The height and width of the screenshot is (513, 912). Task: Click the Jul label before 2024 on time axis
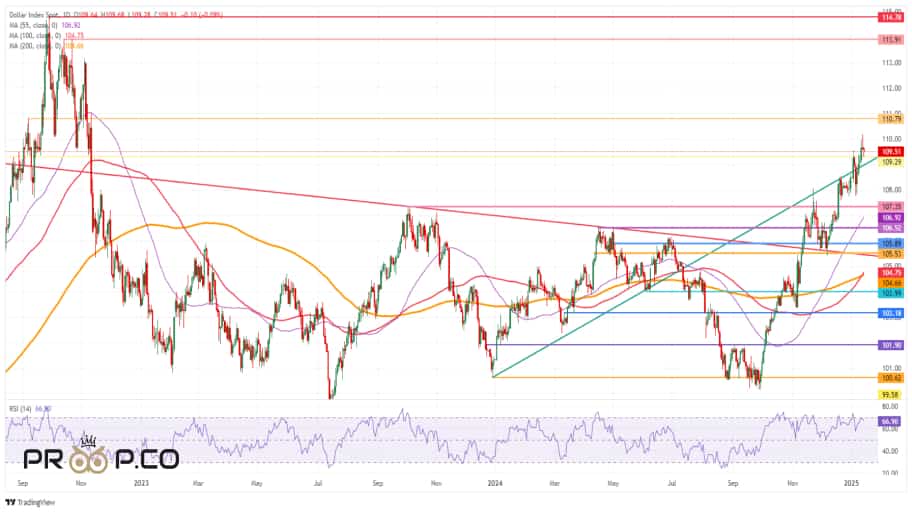coord(318,483)
